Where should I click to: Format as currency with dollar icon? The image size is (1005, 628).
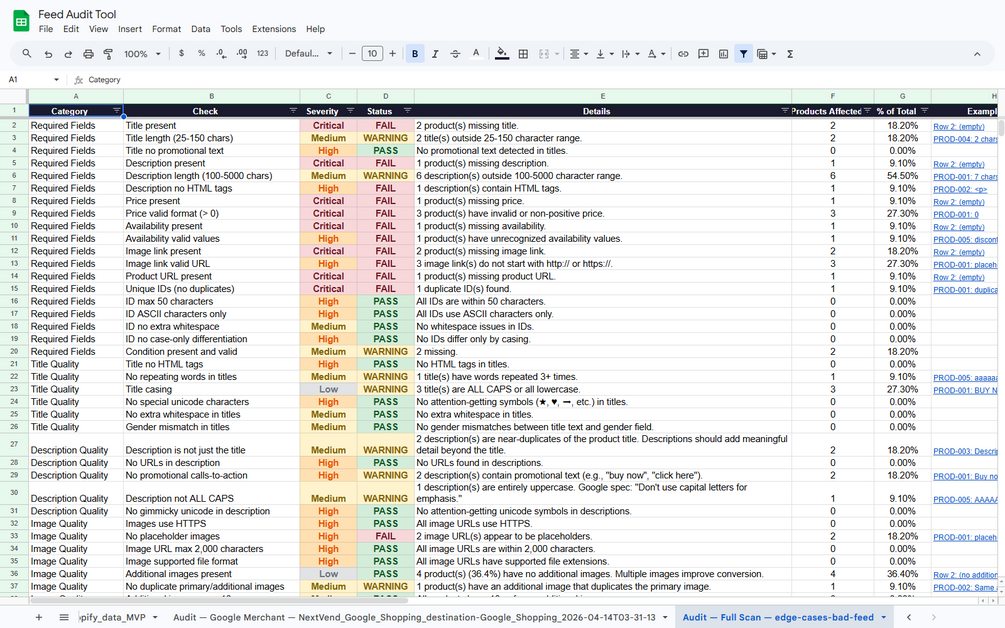click(x=181, y=54)
